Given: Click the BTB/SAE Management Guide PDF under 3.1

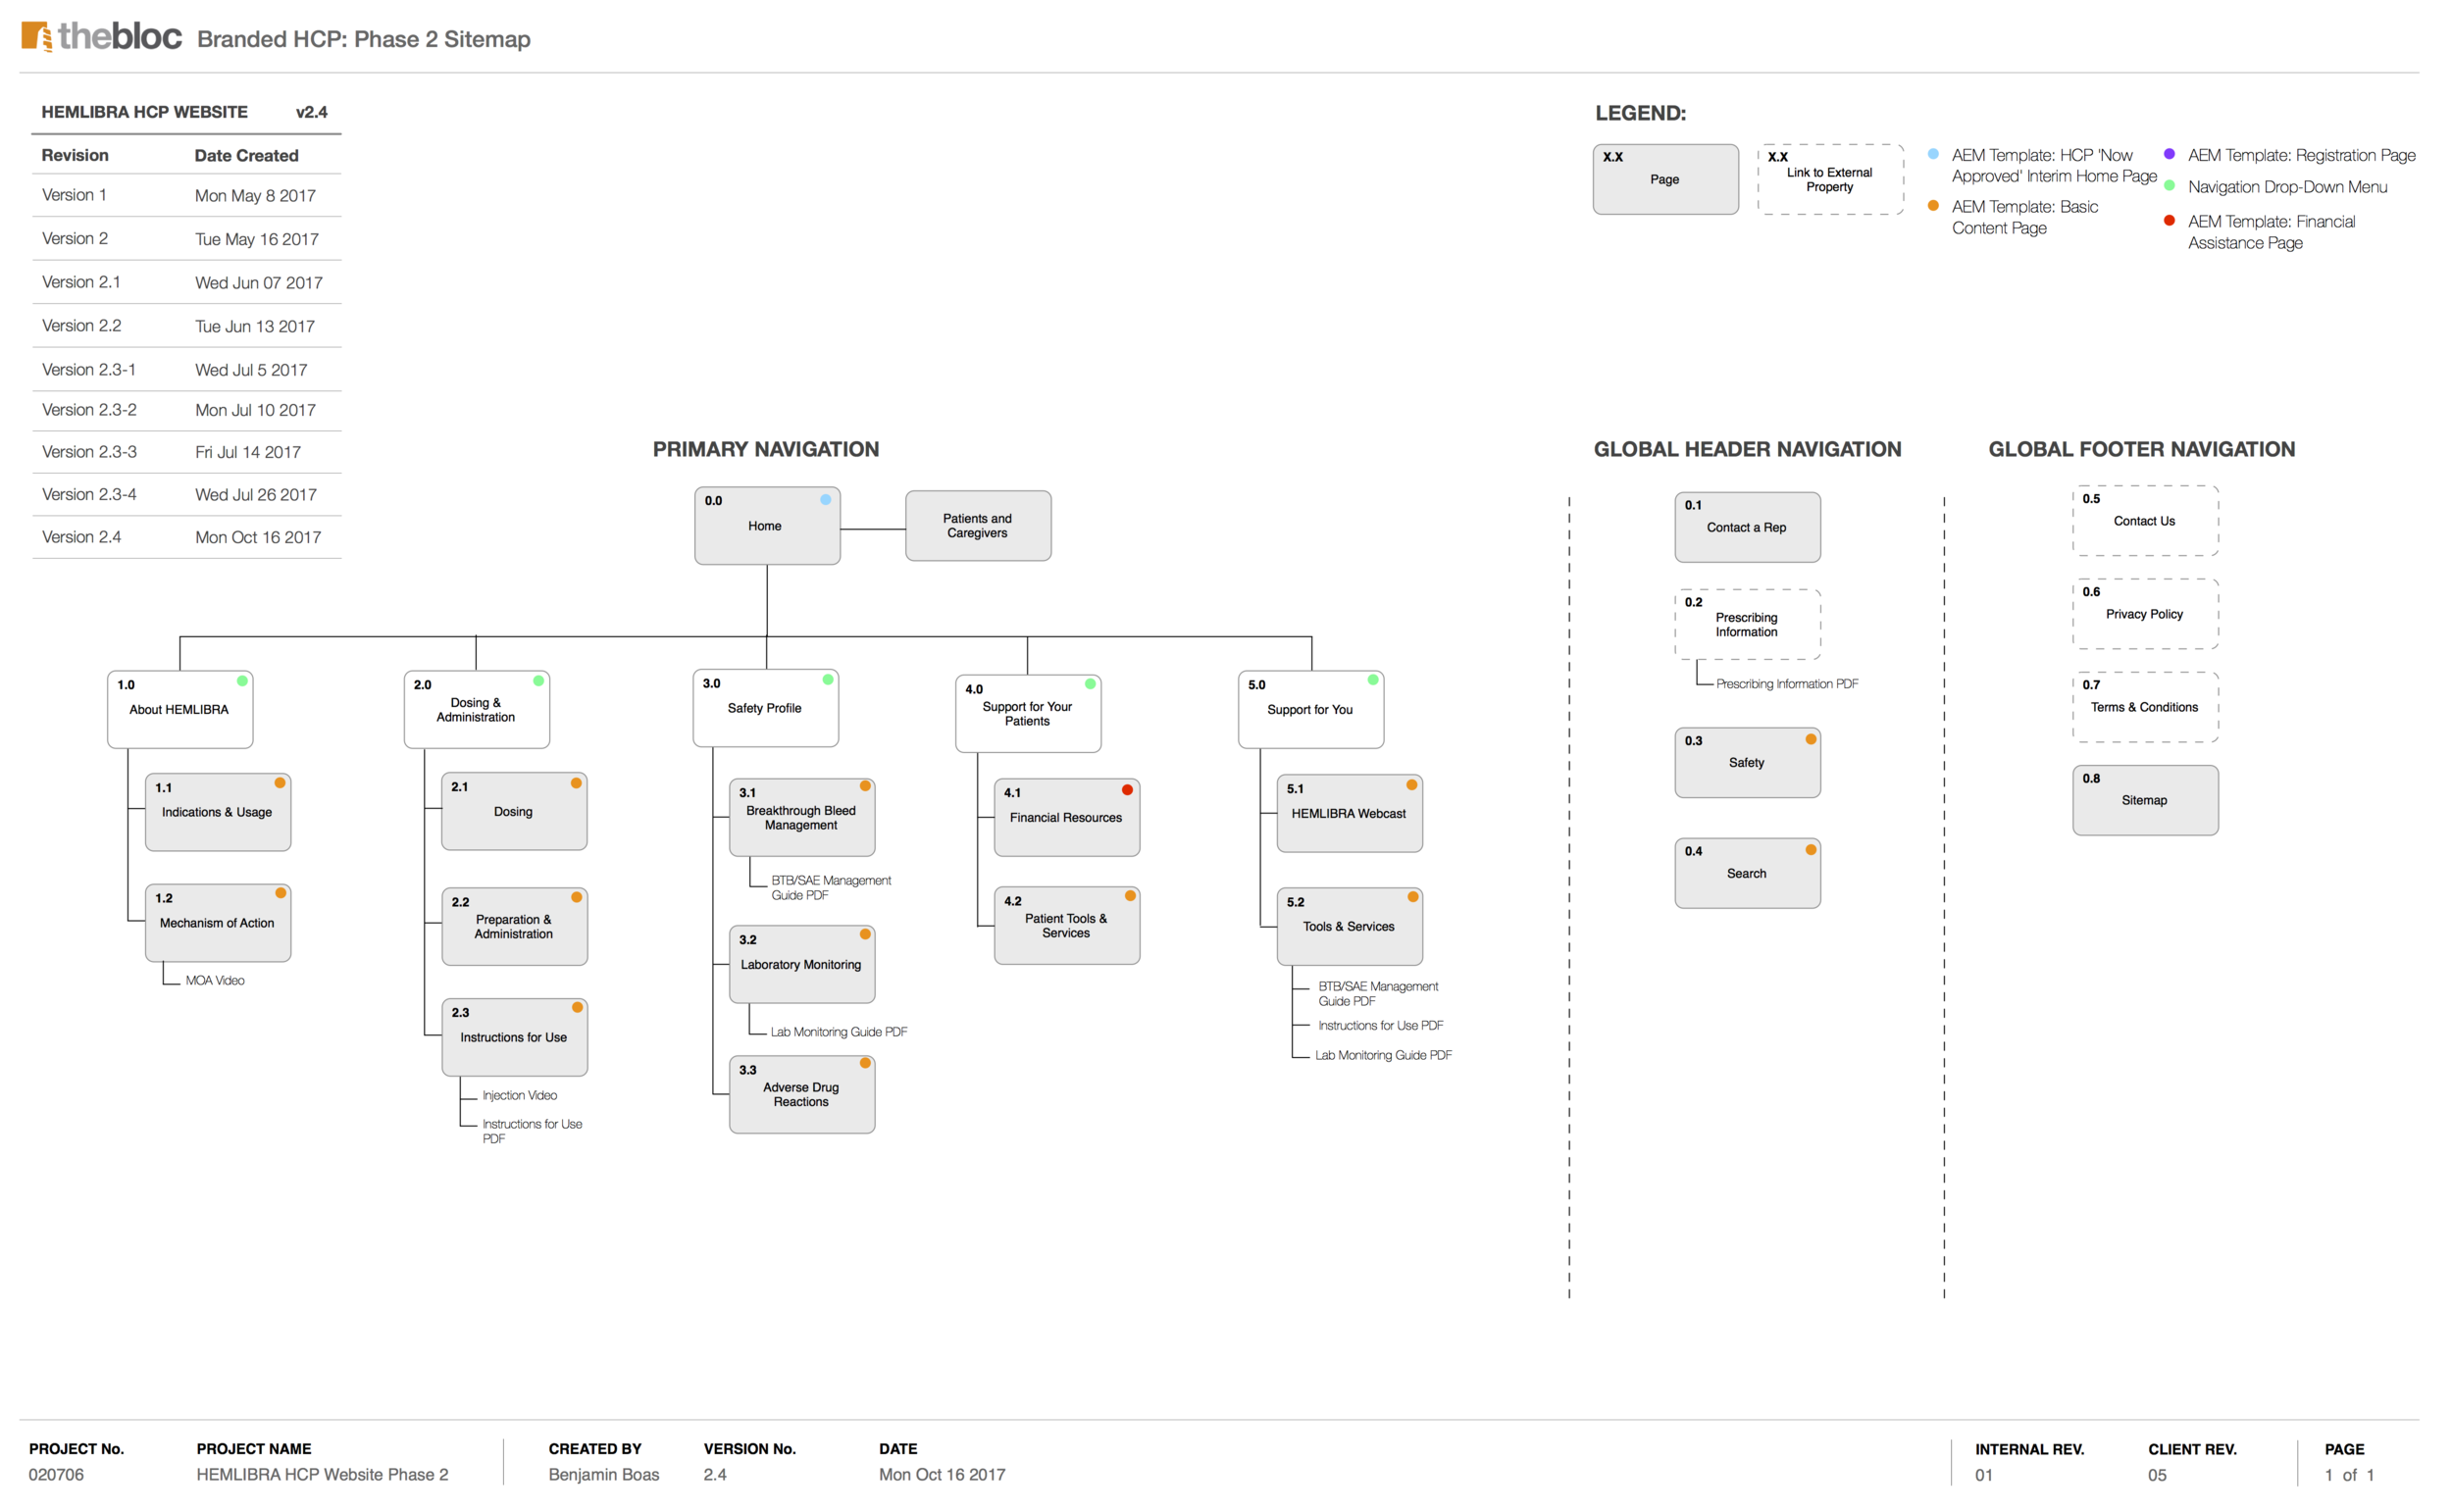Looking at the screenshot, I should click(x=830, y=888).
